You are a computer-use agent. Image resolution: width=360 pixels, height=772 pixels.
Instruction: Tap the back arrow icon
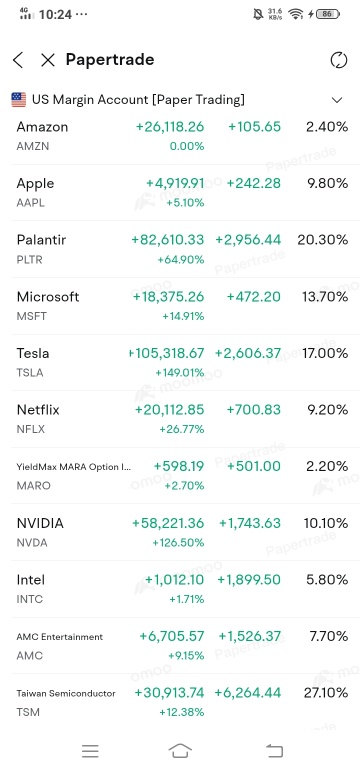click(x=18, y=60)
